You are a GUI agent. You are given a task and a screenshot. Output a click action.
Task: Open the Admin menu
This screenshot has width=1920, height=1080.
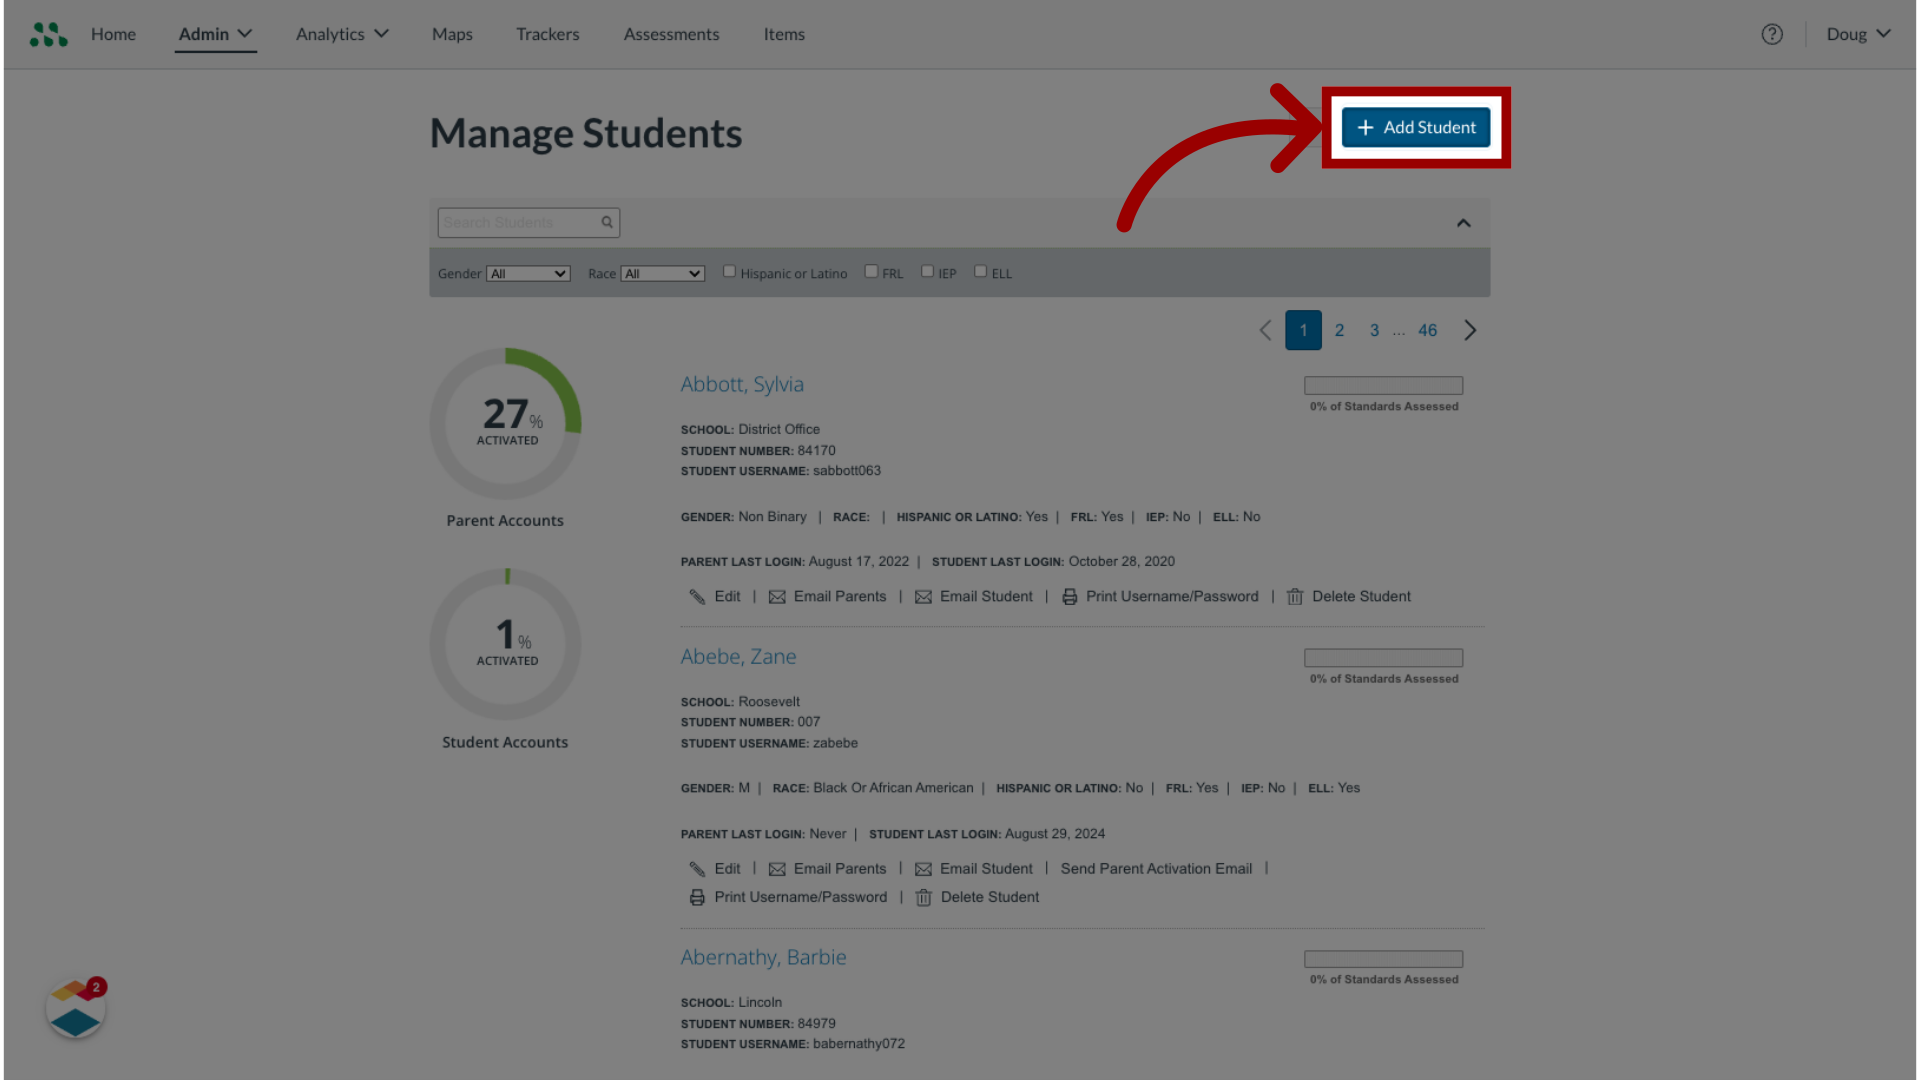point(214,33)
